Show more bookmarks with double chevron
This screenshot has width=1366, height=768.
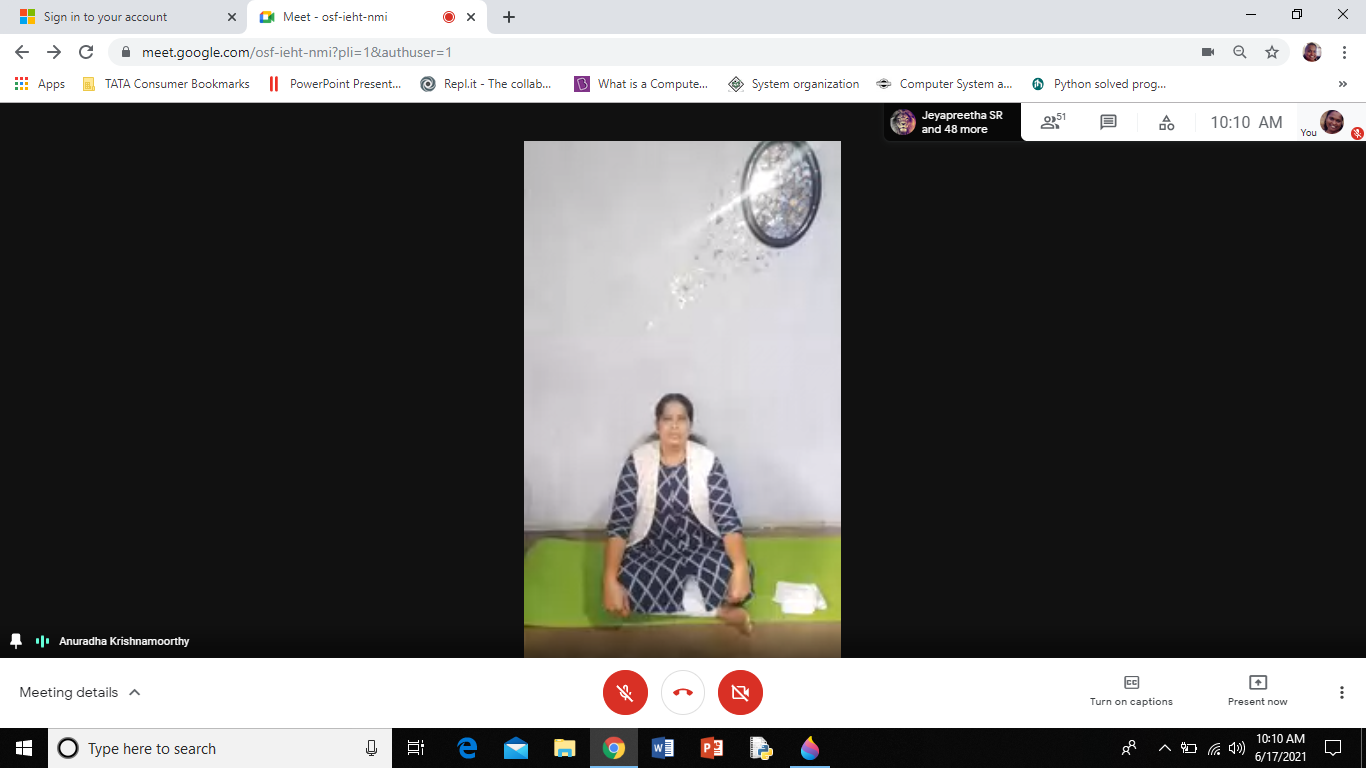pos(1342,84)
